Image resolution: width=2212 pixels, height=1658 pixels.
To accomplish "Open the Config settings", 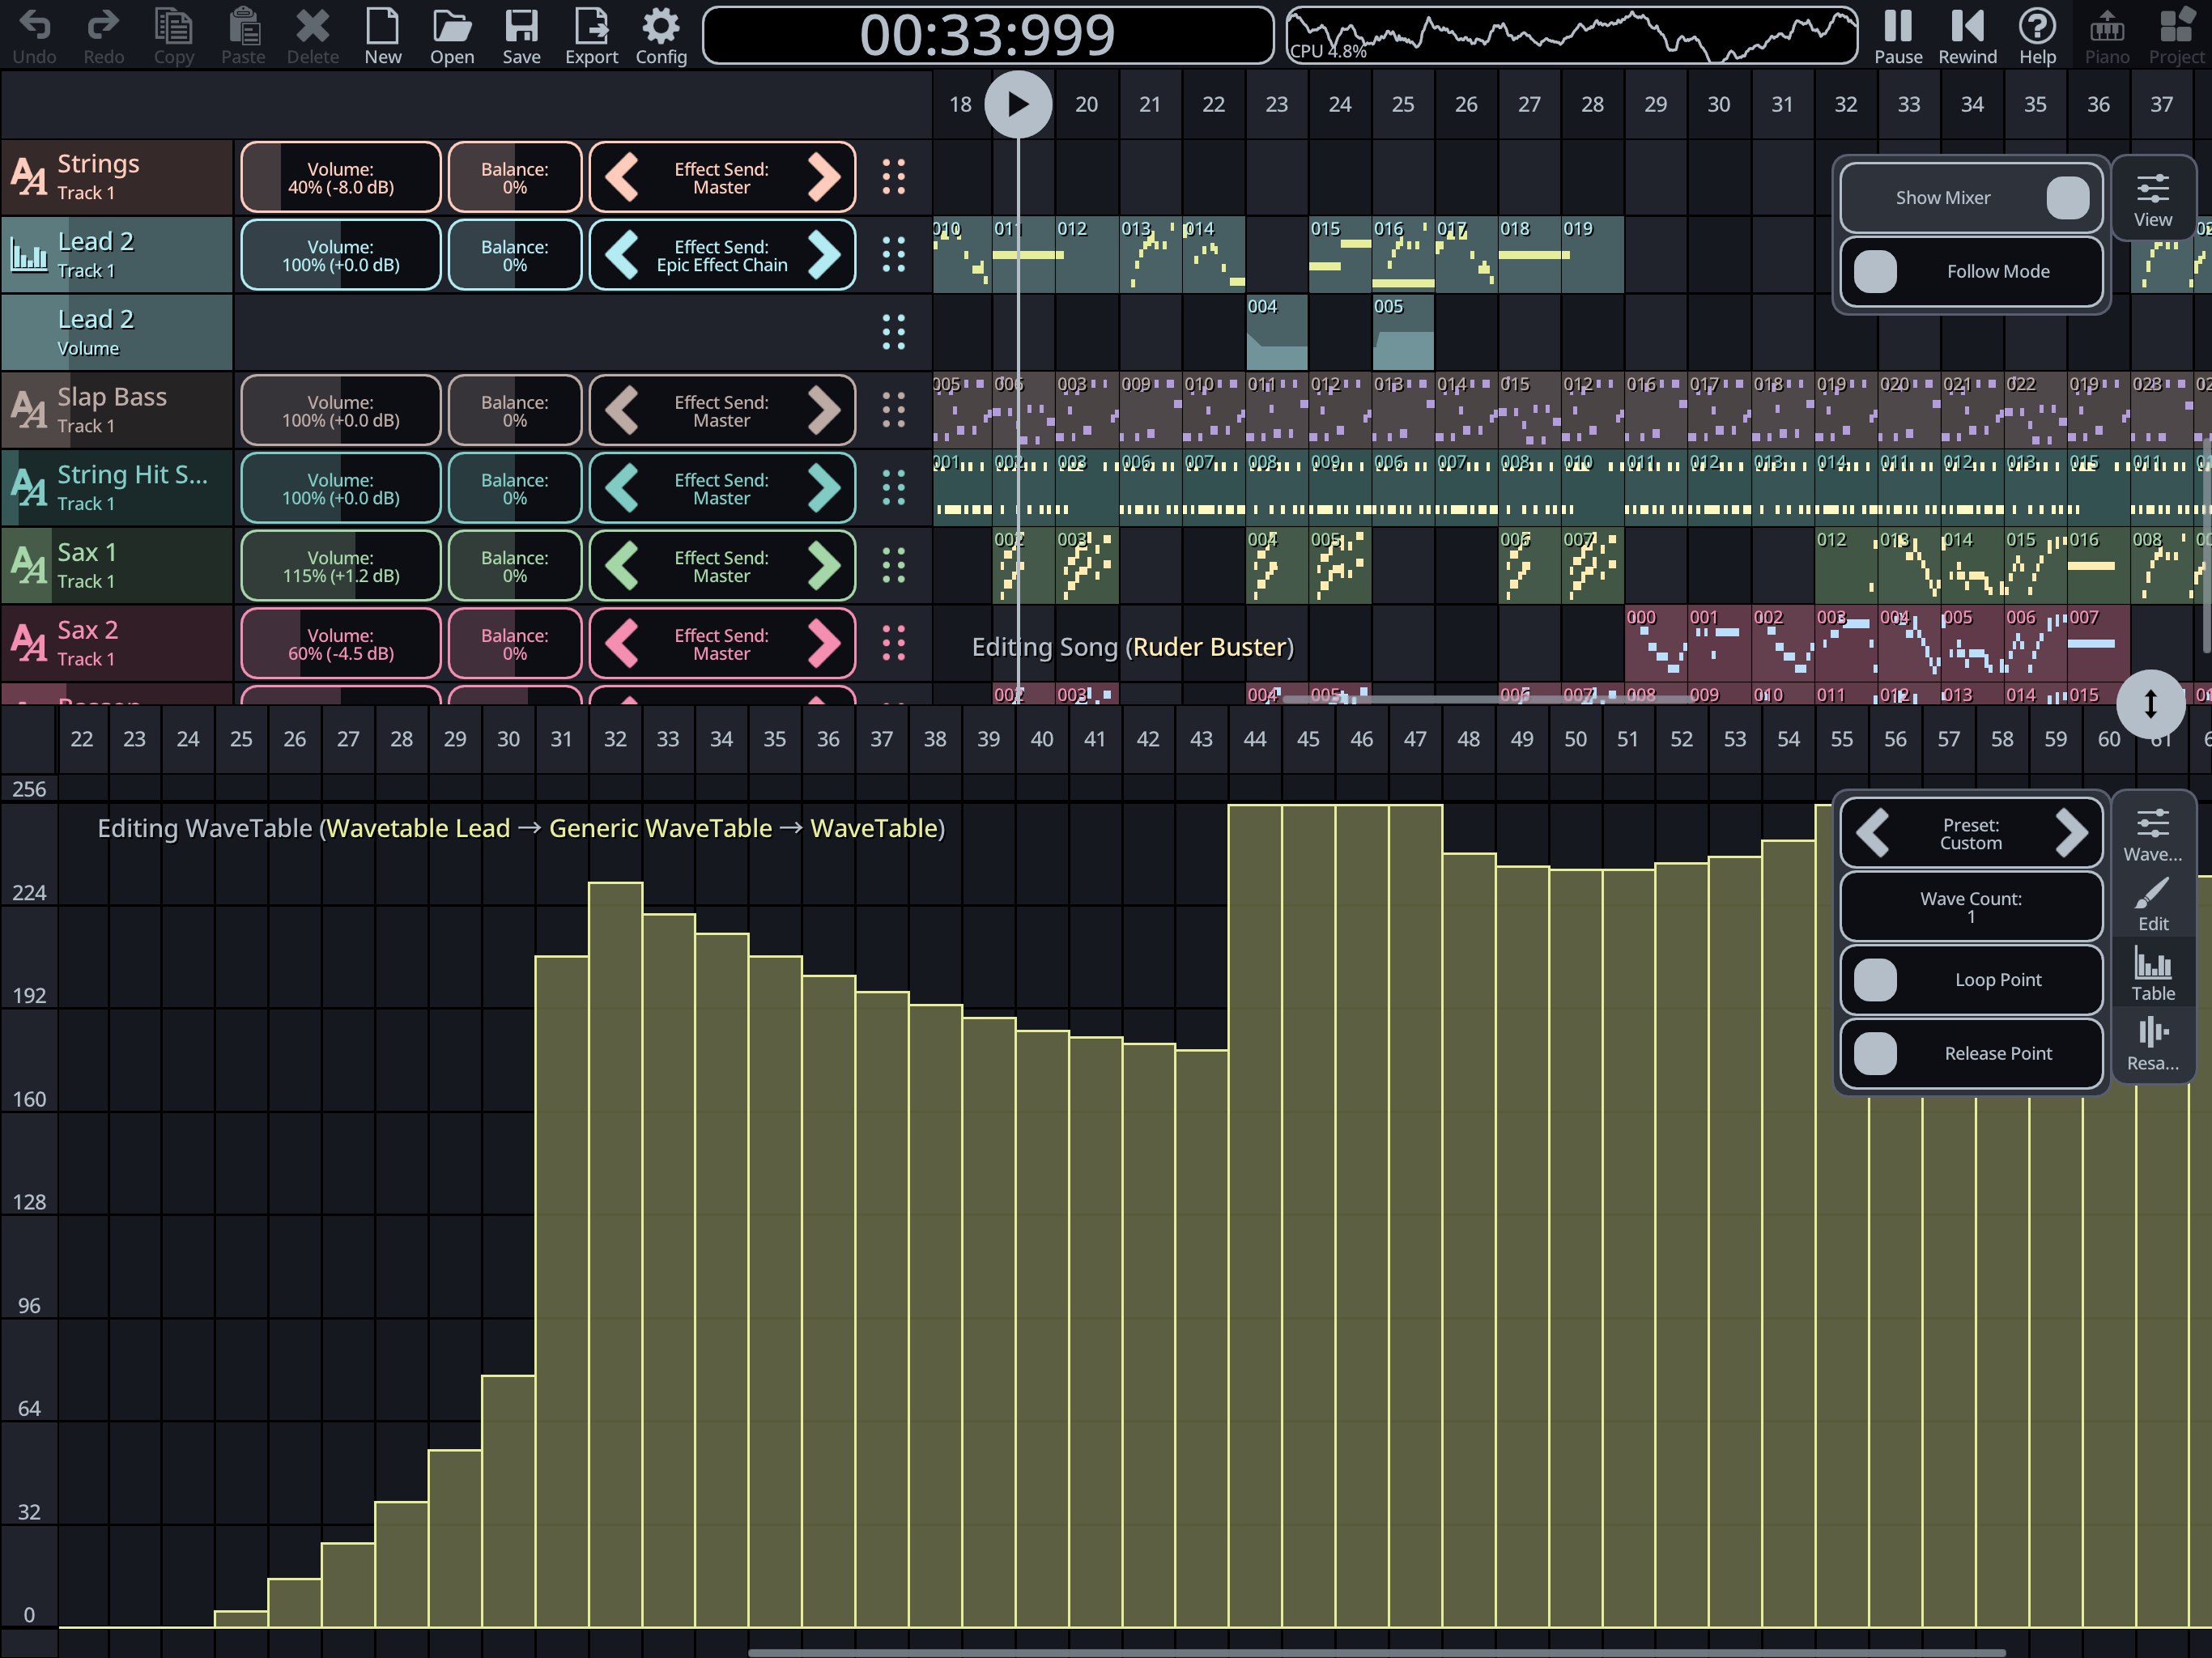I will point(661,35).
